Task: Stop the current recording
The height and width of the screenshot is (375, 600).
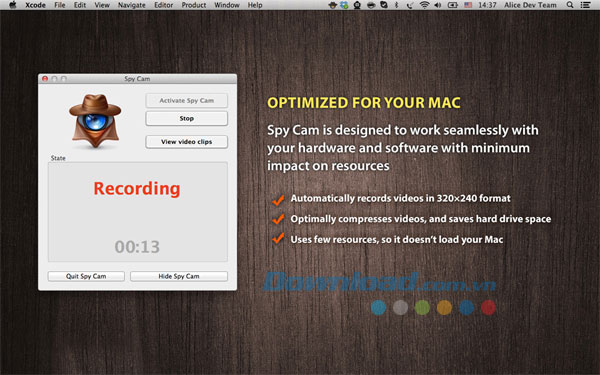Action: point(186,119)
